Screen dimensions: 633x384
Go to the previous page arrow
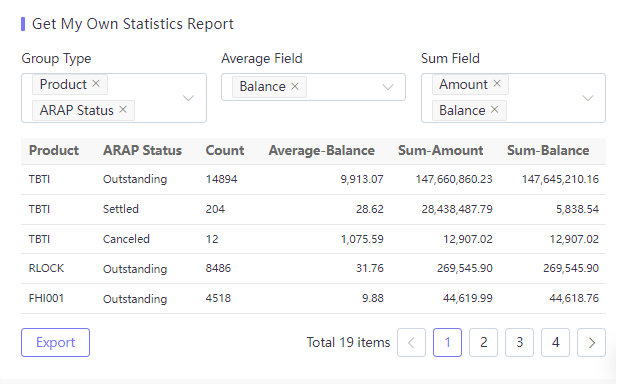pos(411,342)
